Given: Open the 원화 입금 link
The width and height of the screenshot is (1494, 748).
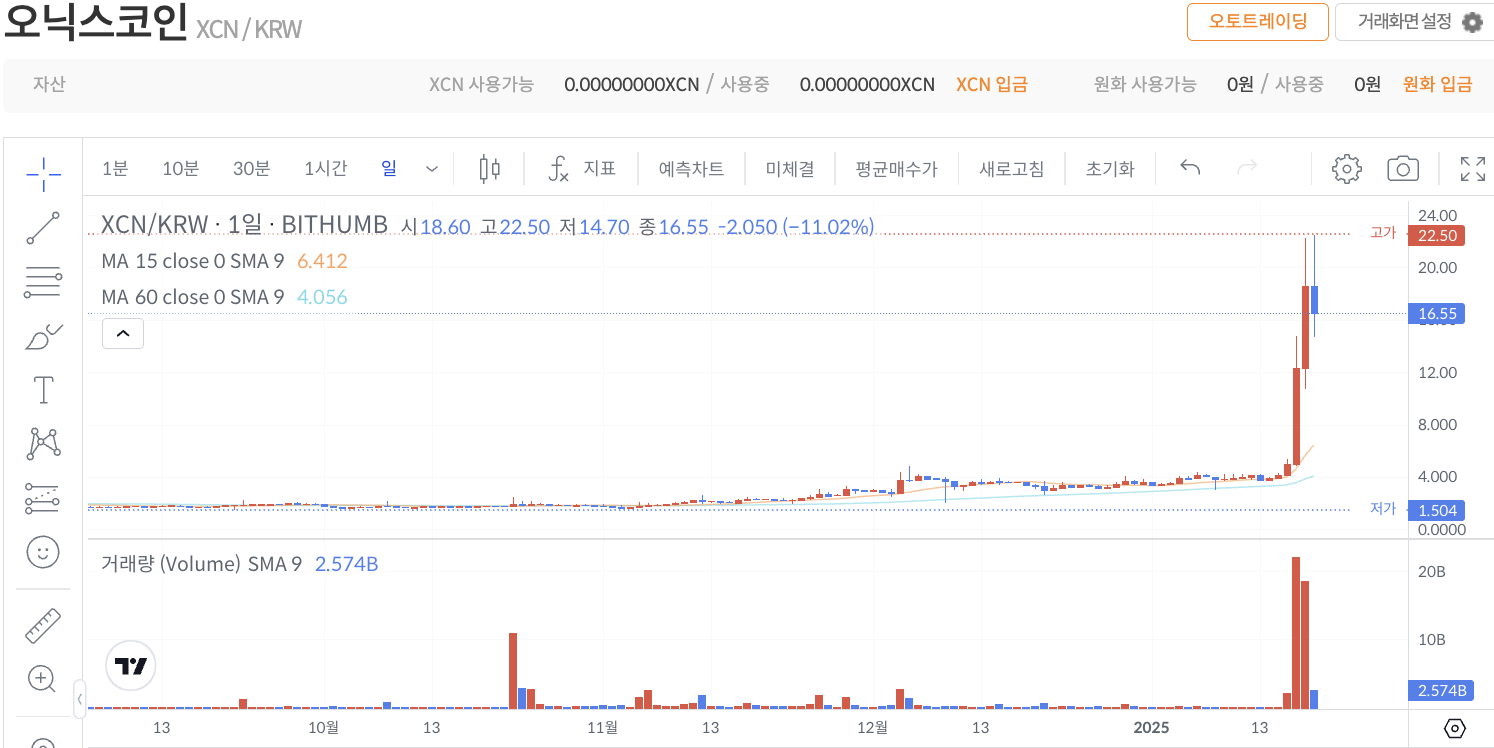Looking at the screenshot, I should (x=1437, y=84).
